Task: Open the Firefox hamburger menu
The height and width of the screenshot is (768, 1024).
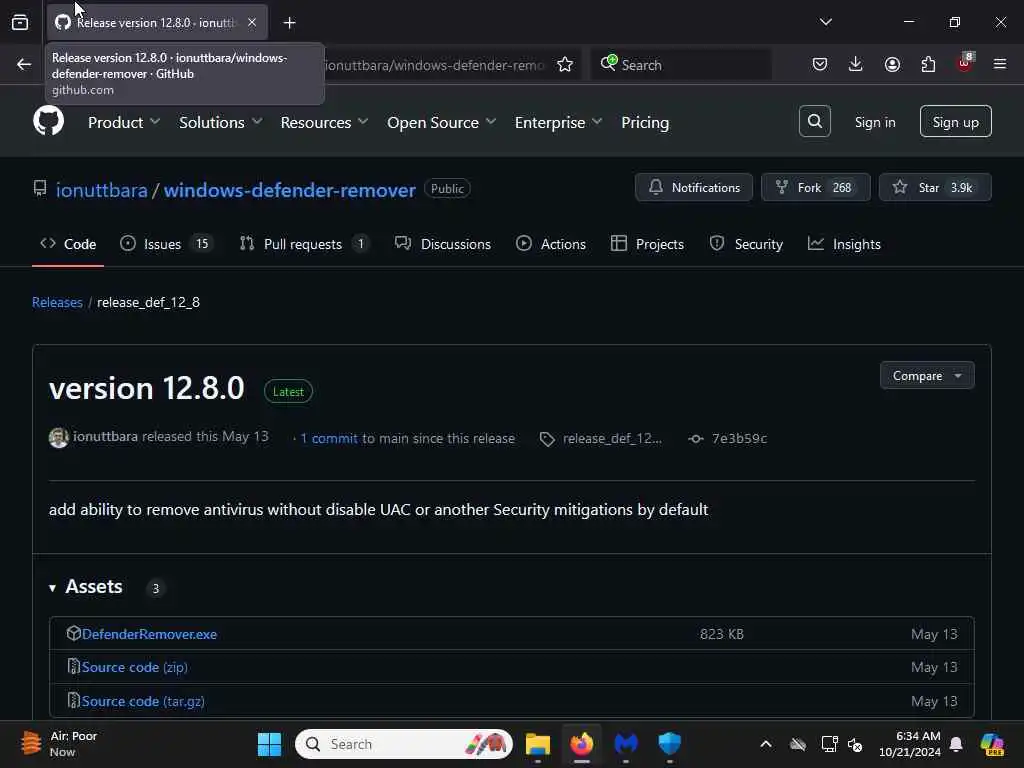Action: click(1000, 64)
